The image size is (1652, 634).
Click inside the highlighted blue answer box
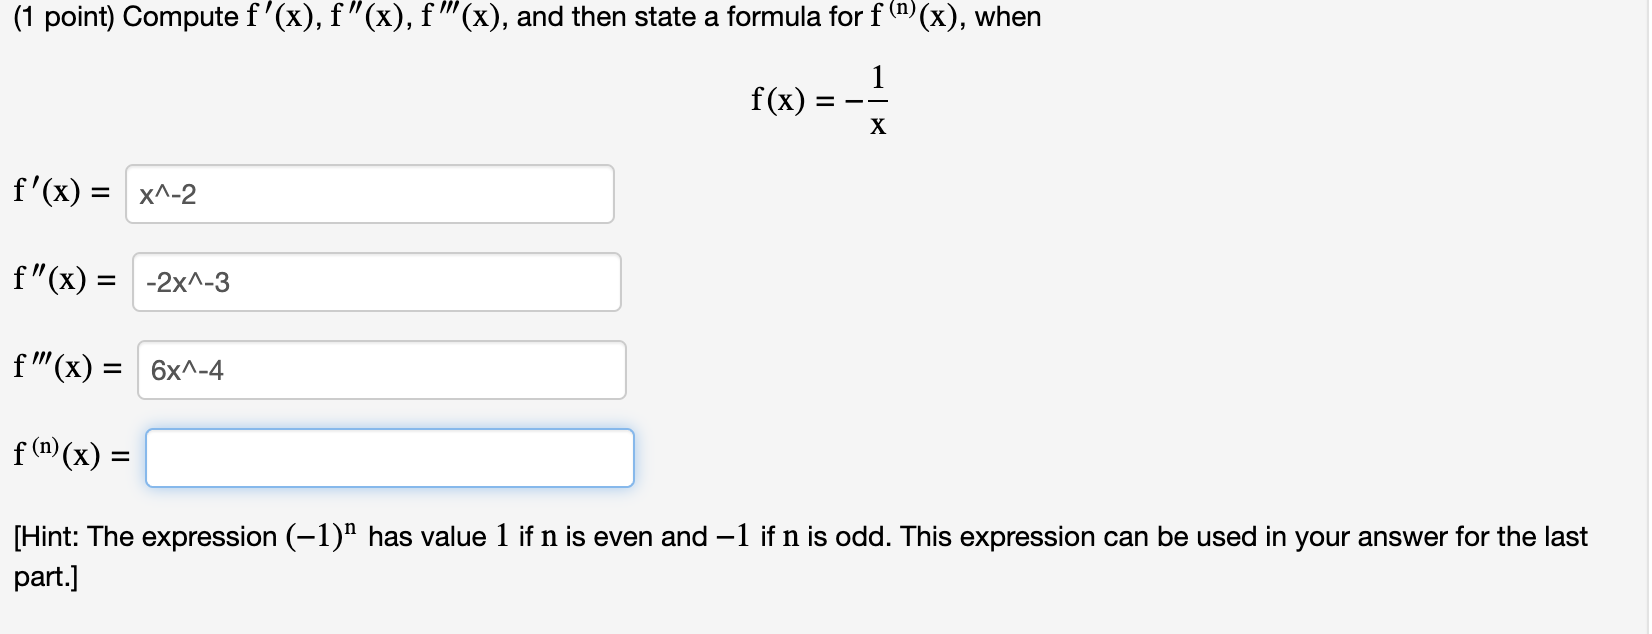(389, 457)
